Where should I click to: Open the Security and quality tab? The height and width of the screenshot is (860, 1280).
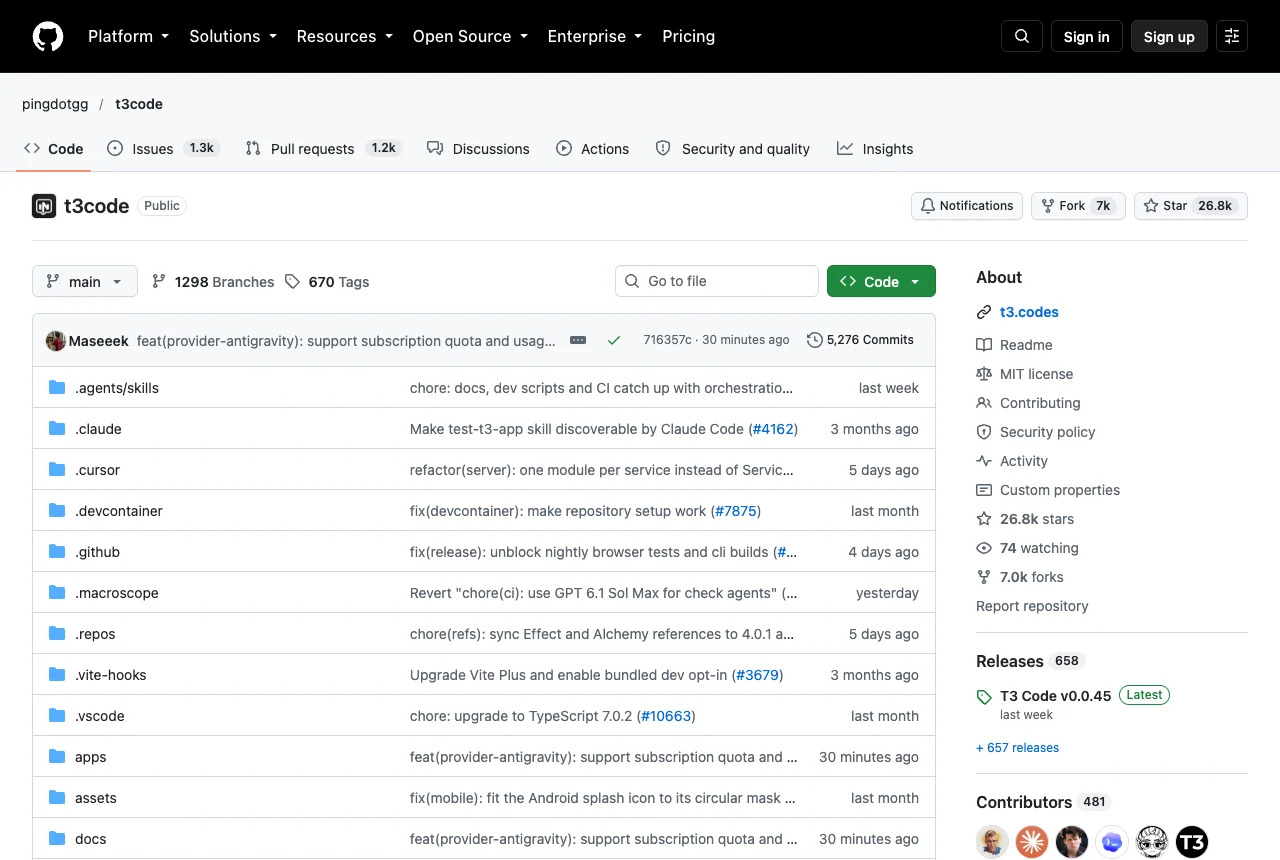tap(733, 148)
